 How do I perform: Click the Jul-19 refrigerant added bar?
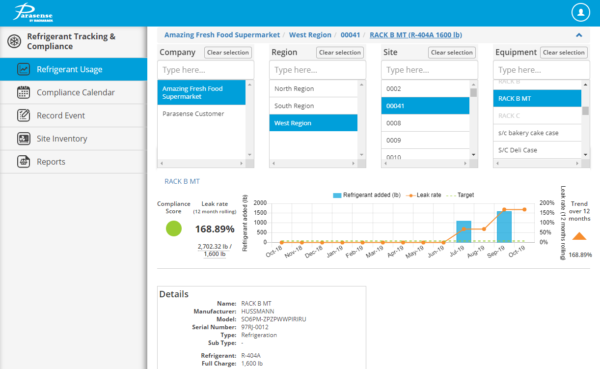464,232
